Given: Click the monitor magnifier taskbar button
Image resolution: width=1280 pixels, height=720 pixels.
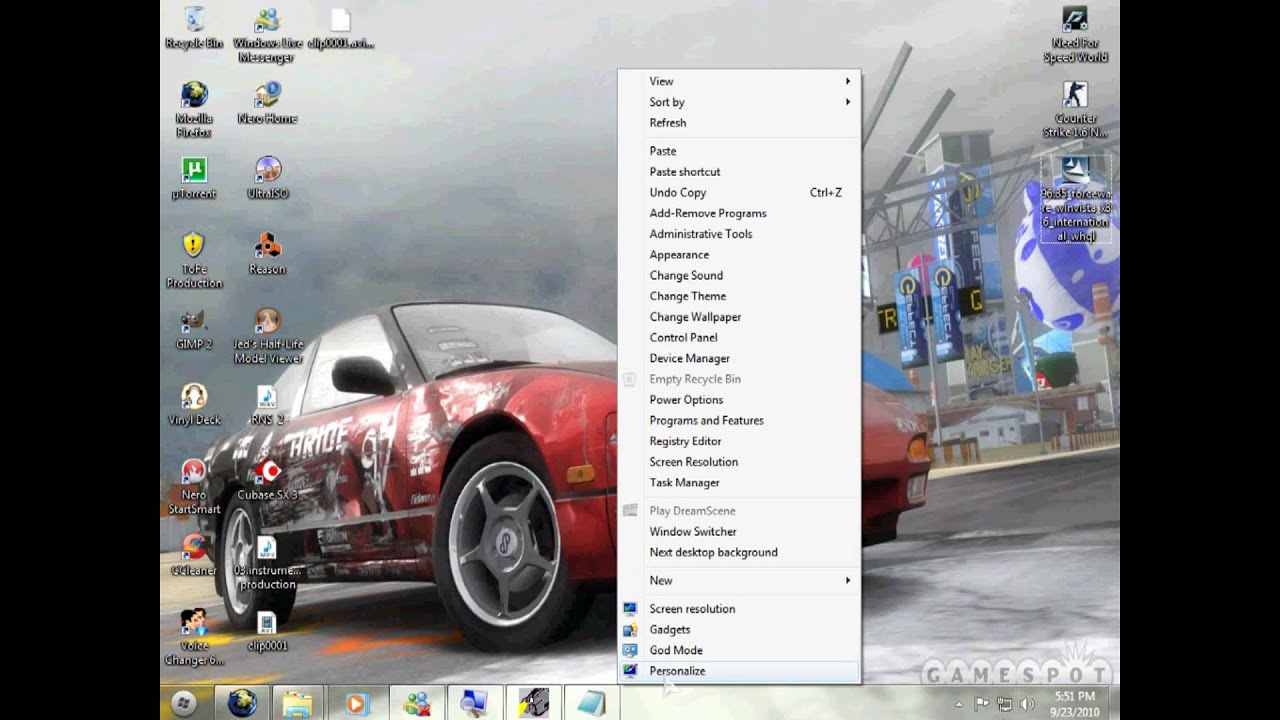Looking at the screenshot, I should (x=474, y=703).
